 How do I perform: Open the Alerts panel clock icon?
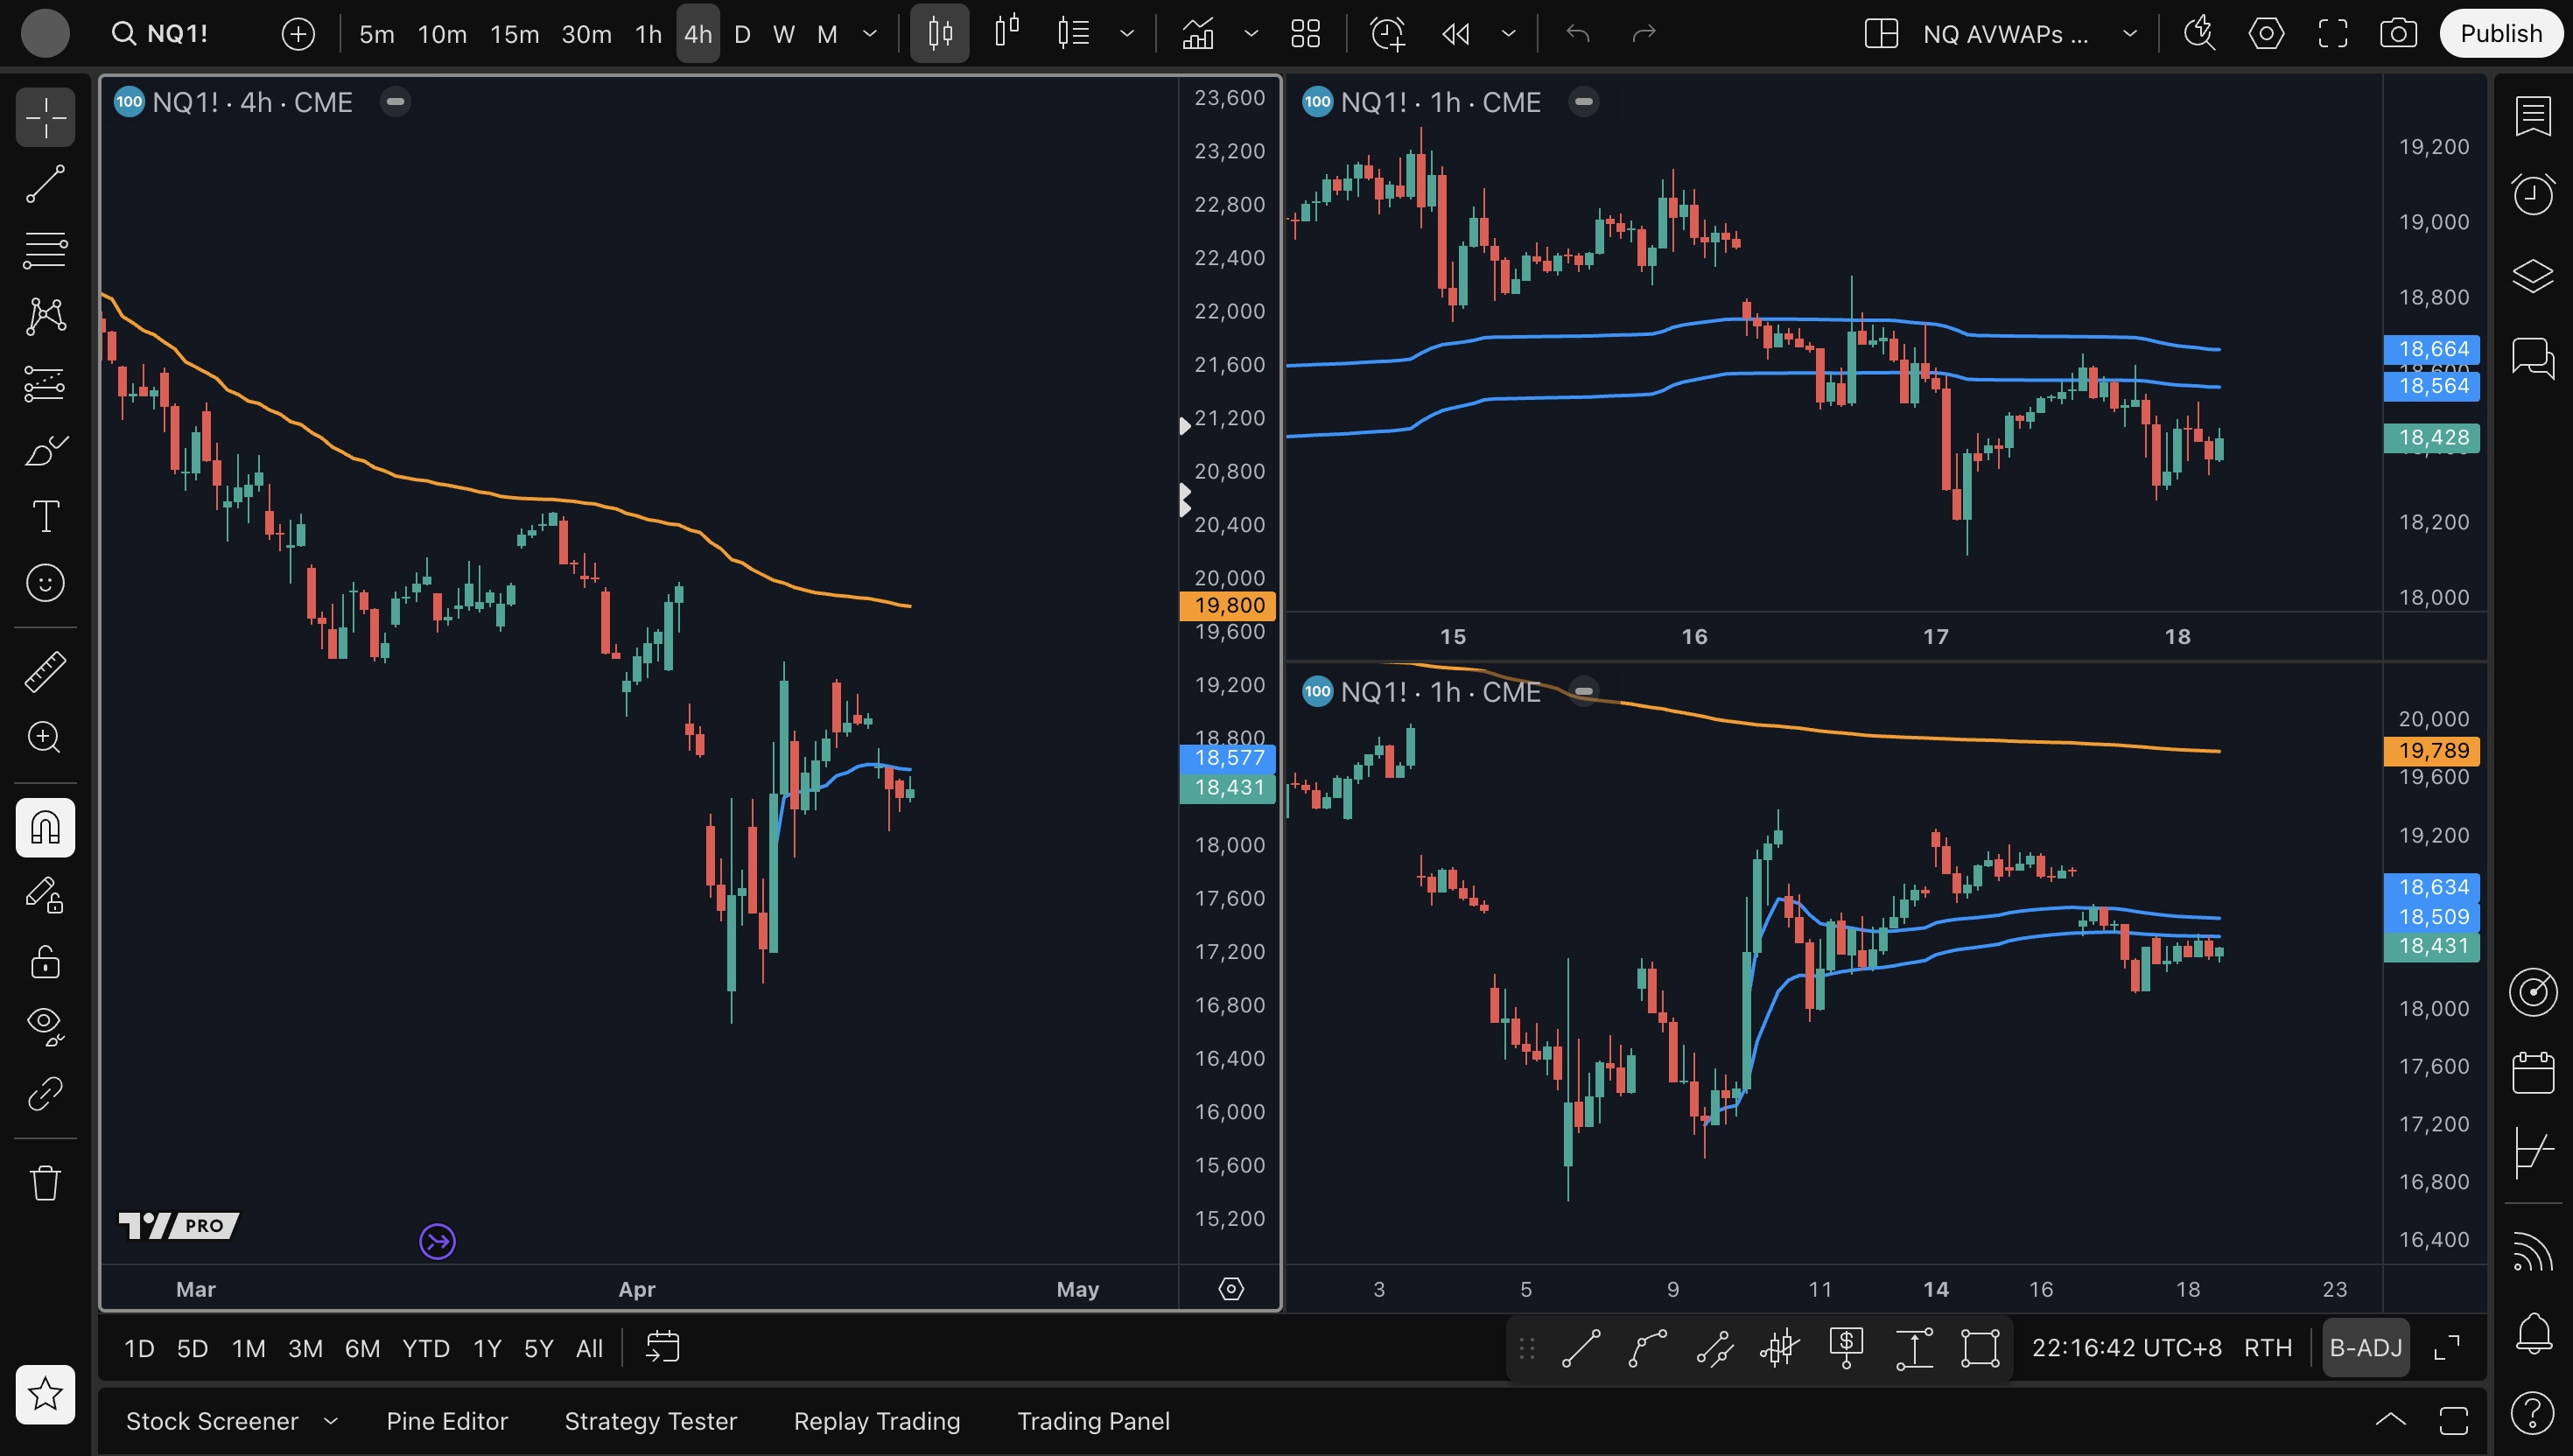[2532, 194]
